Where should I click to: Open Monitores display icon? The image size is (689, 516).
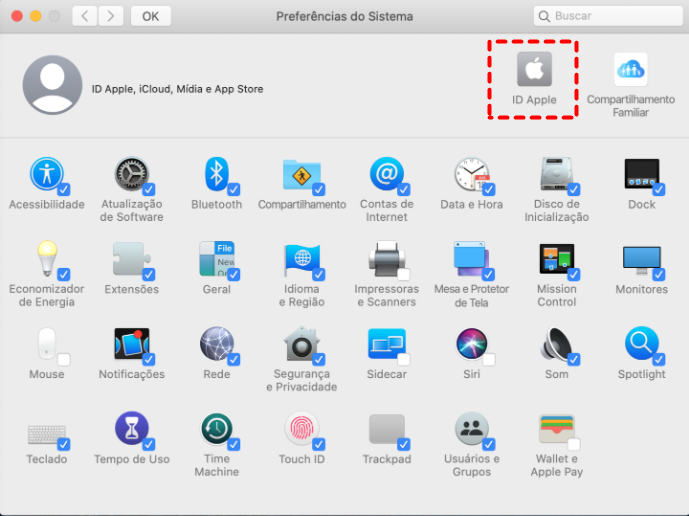[642, 259]
